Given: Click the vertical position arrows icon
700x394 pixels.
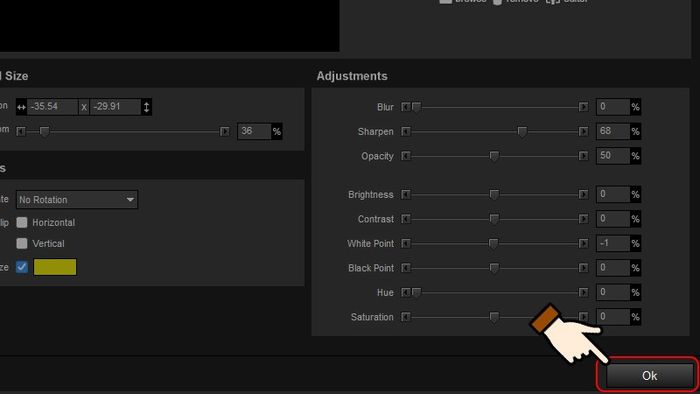Looking at the screenshot, I should click(146, 107).
